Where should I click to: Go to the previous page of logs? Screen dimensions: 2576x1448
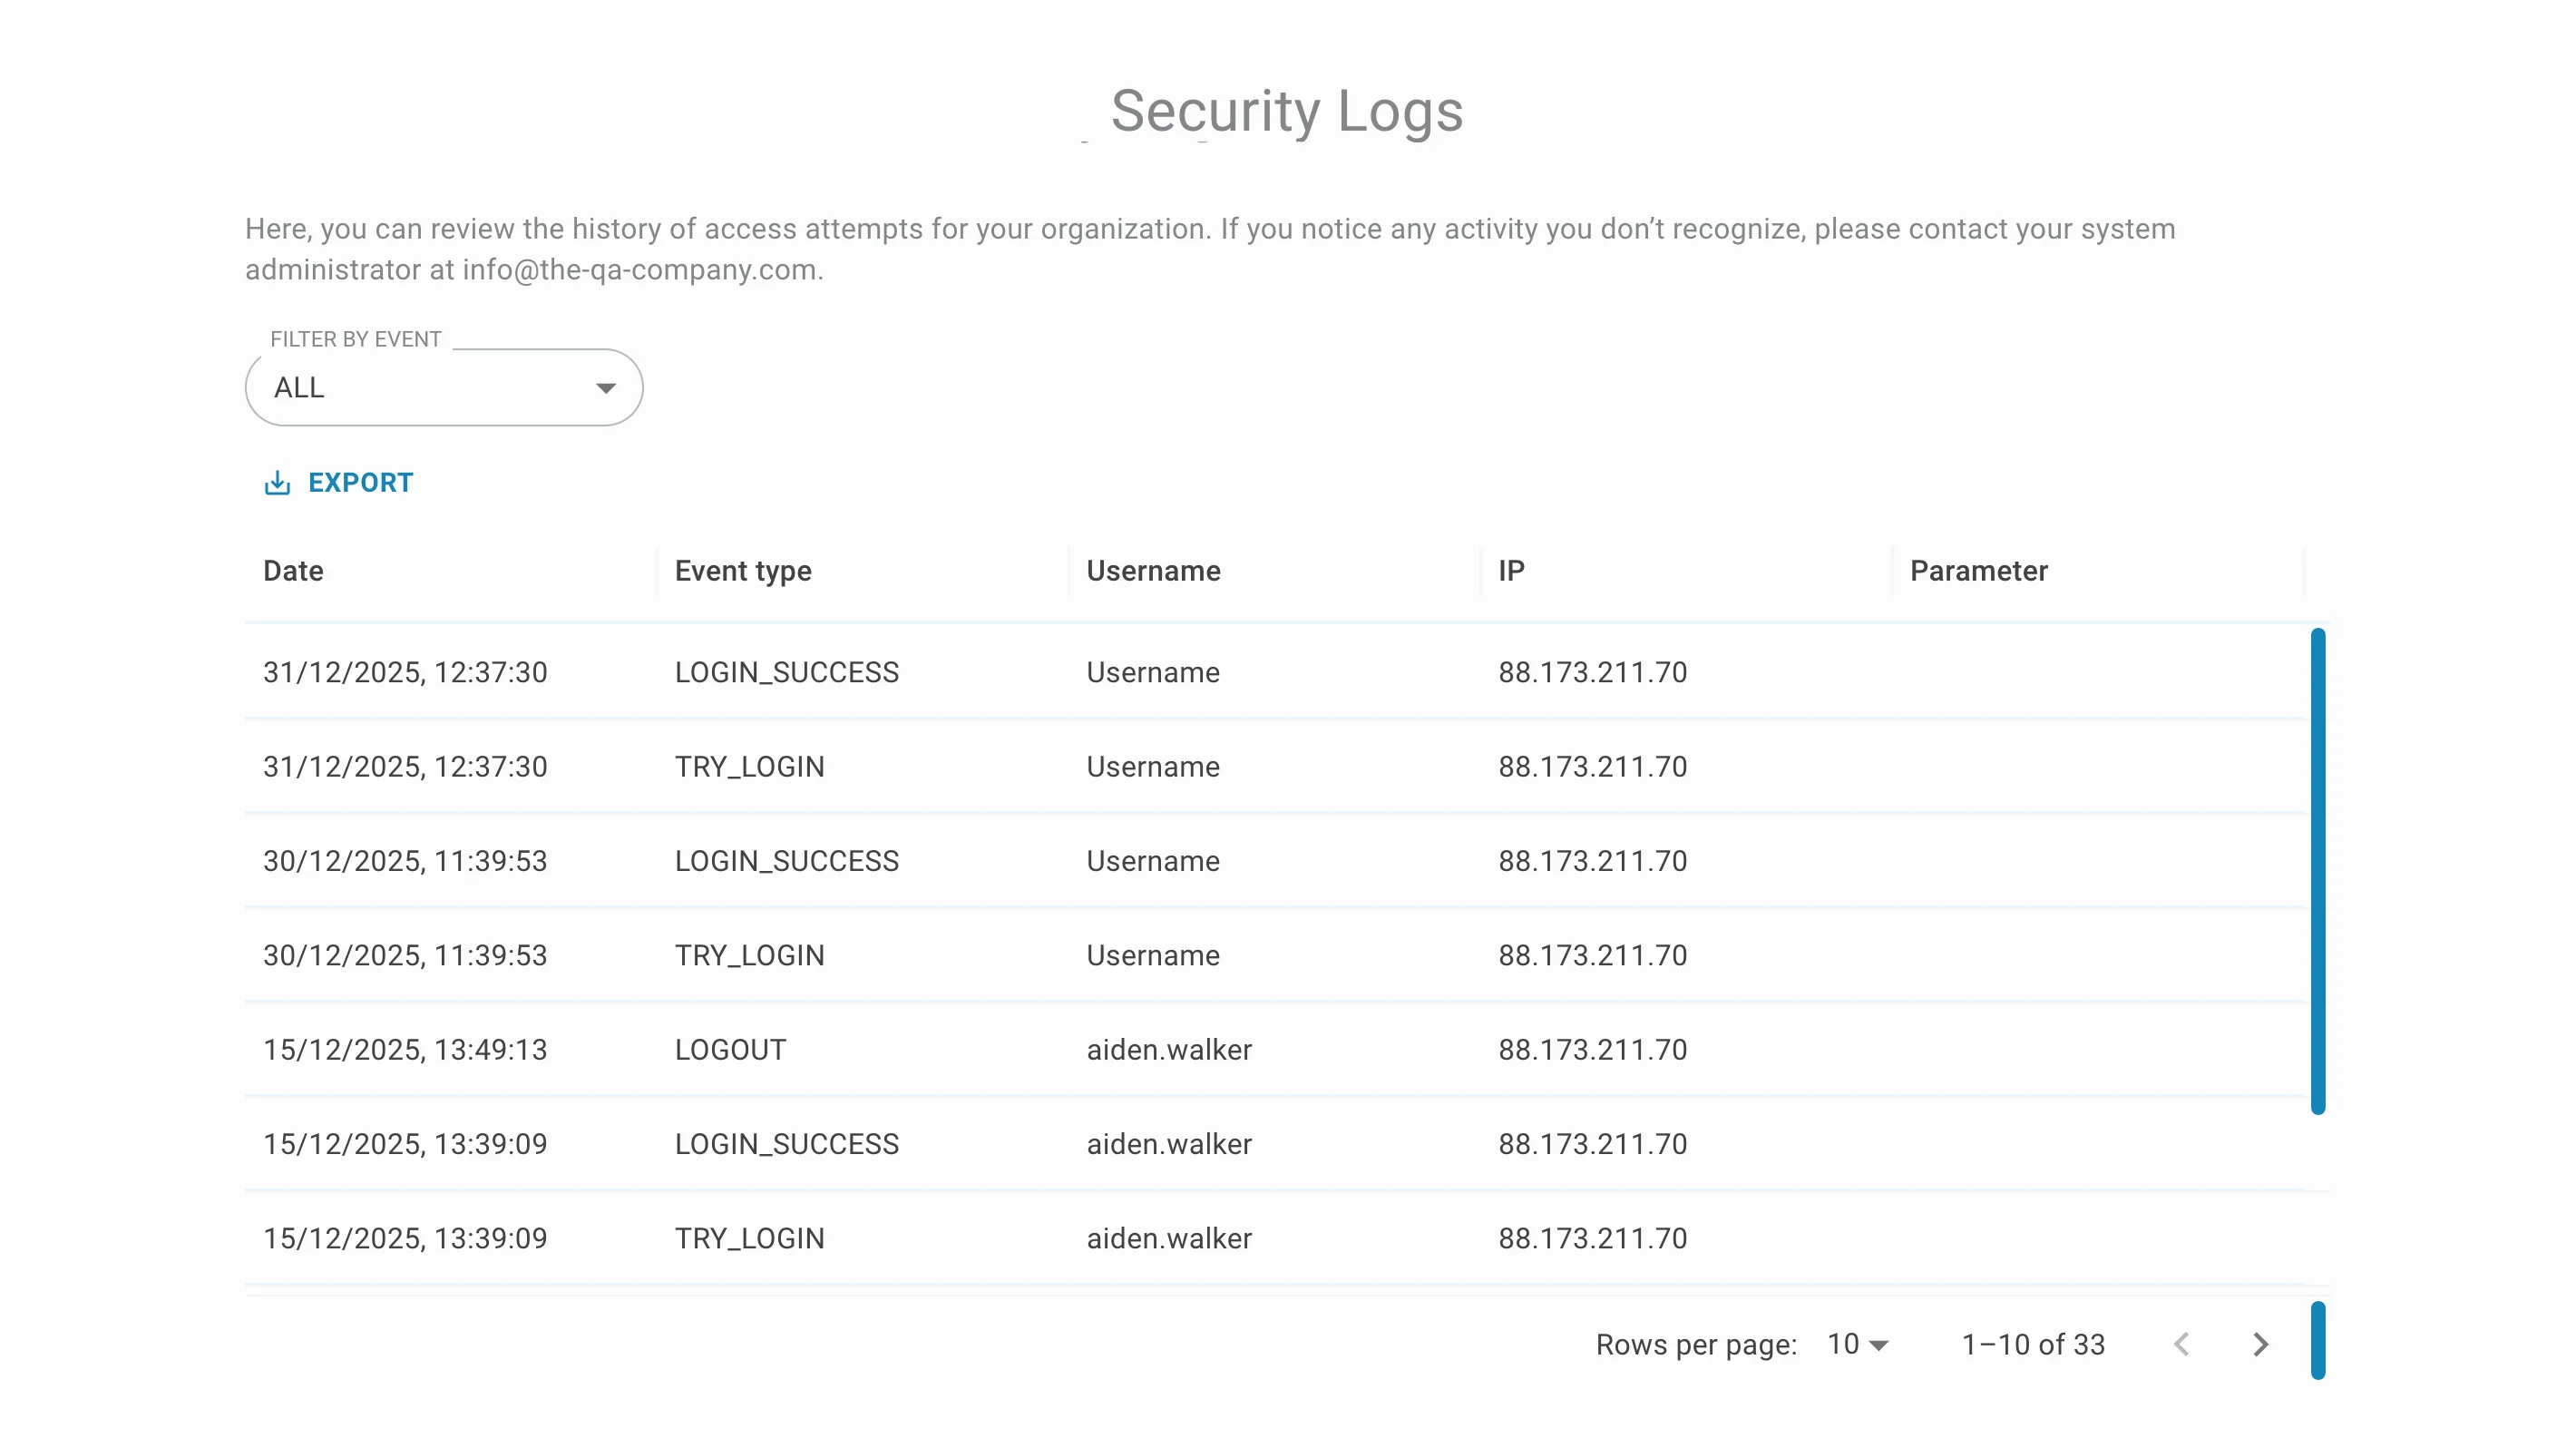[x=2182, y=1344]
